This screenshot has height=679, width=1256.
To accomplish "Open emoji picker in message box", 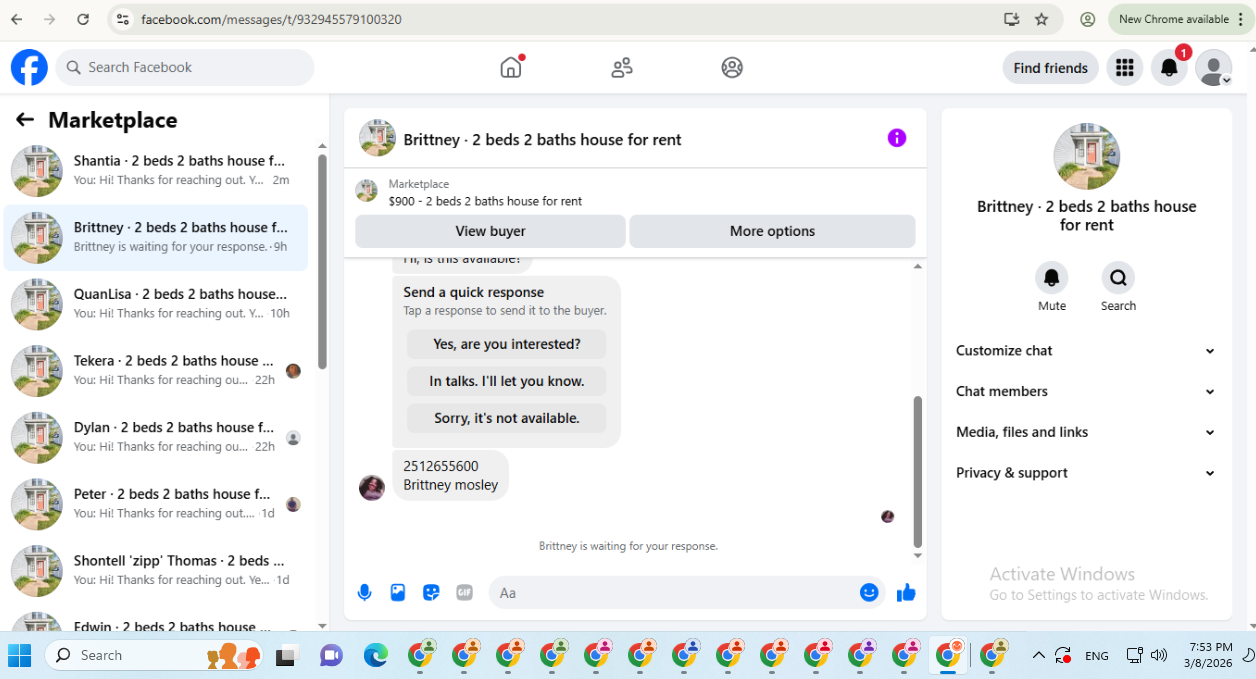I will [869, 592].
